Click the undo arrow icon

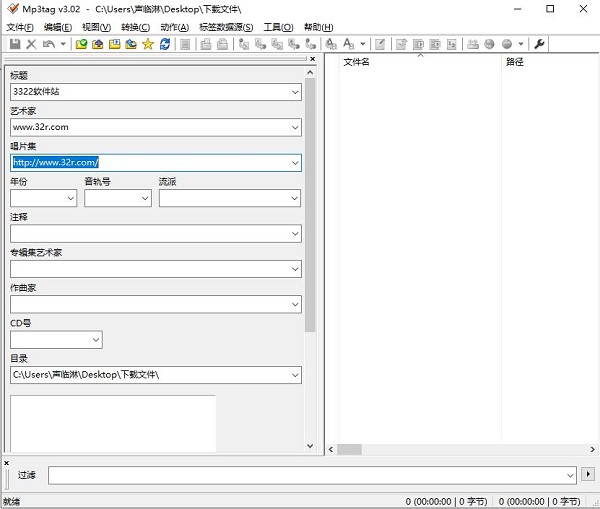pyautogui.click(x=48, y=44)
